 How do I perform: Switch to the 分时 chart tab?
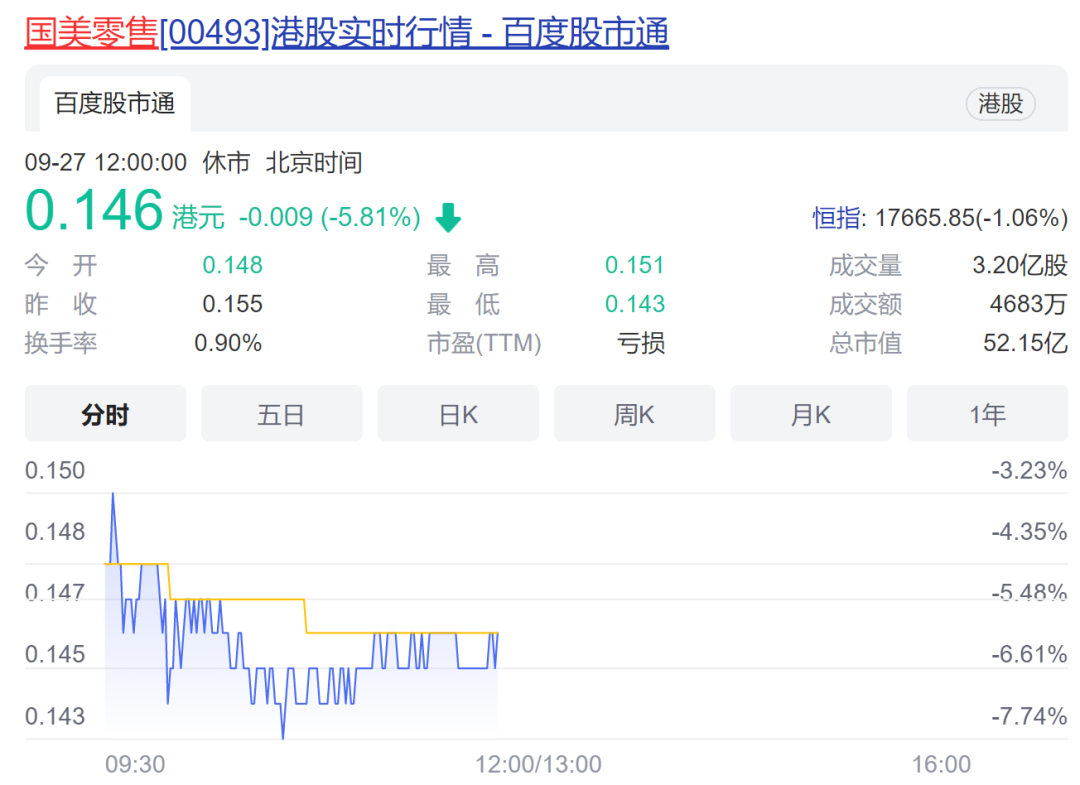pos(105,414)
